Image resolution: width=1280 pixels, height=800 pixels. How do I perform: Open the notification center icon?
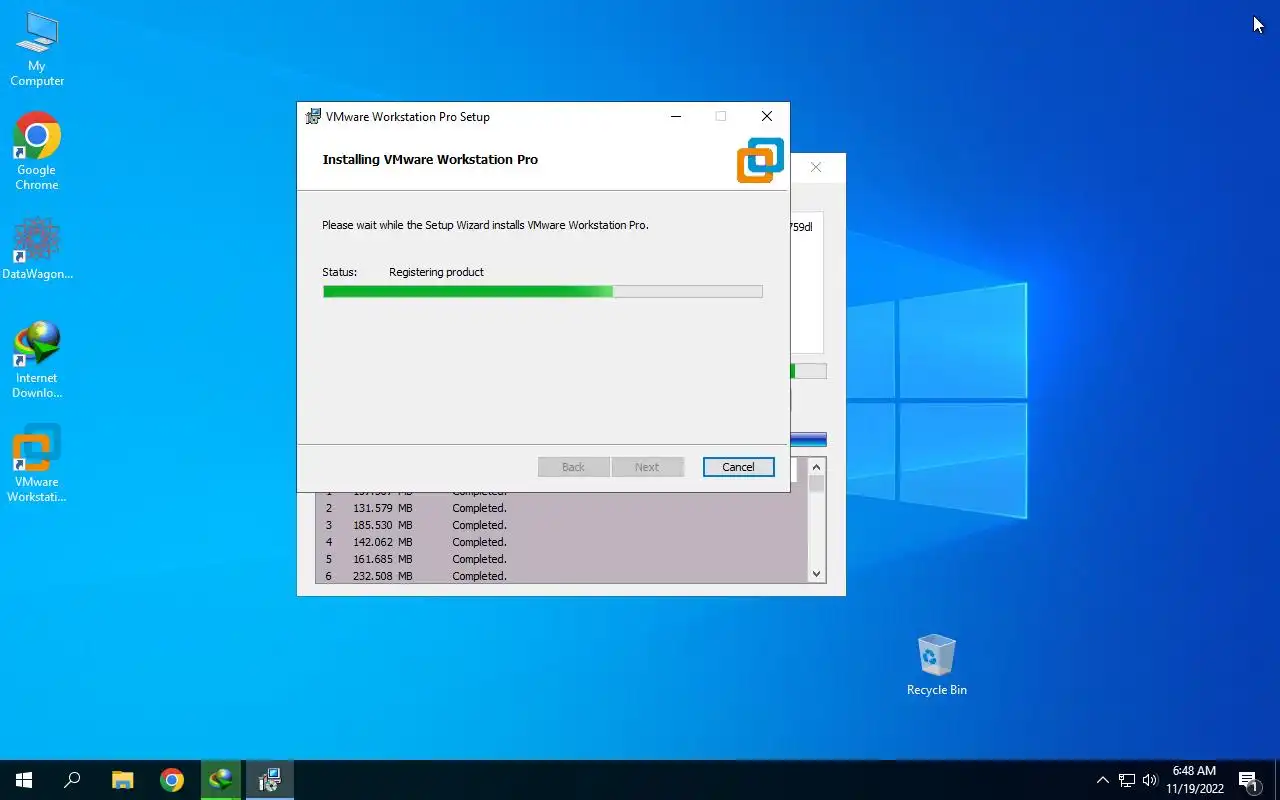pyautogui.click(x=1248, y=780)
